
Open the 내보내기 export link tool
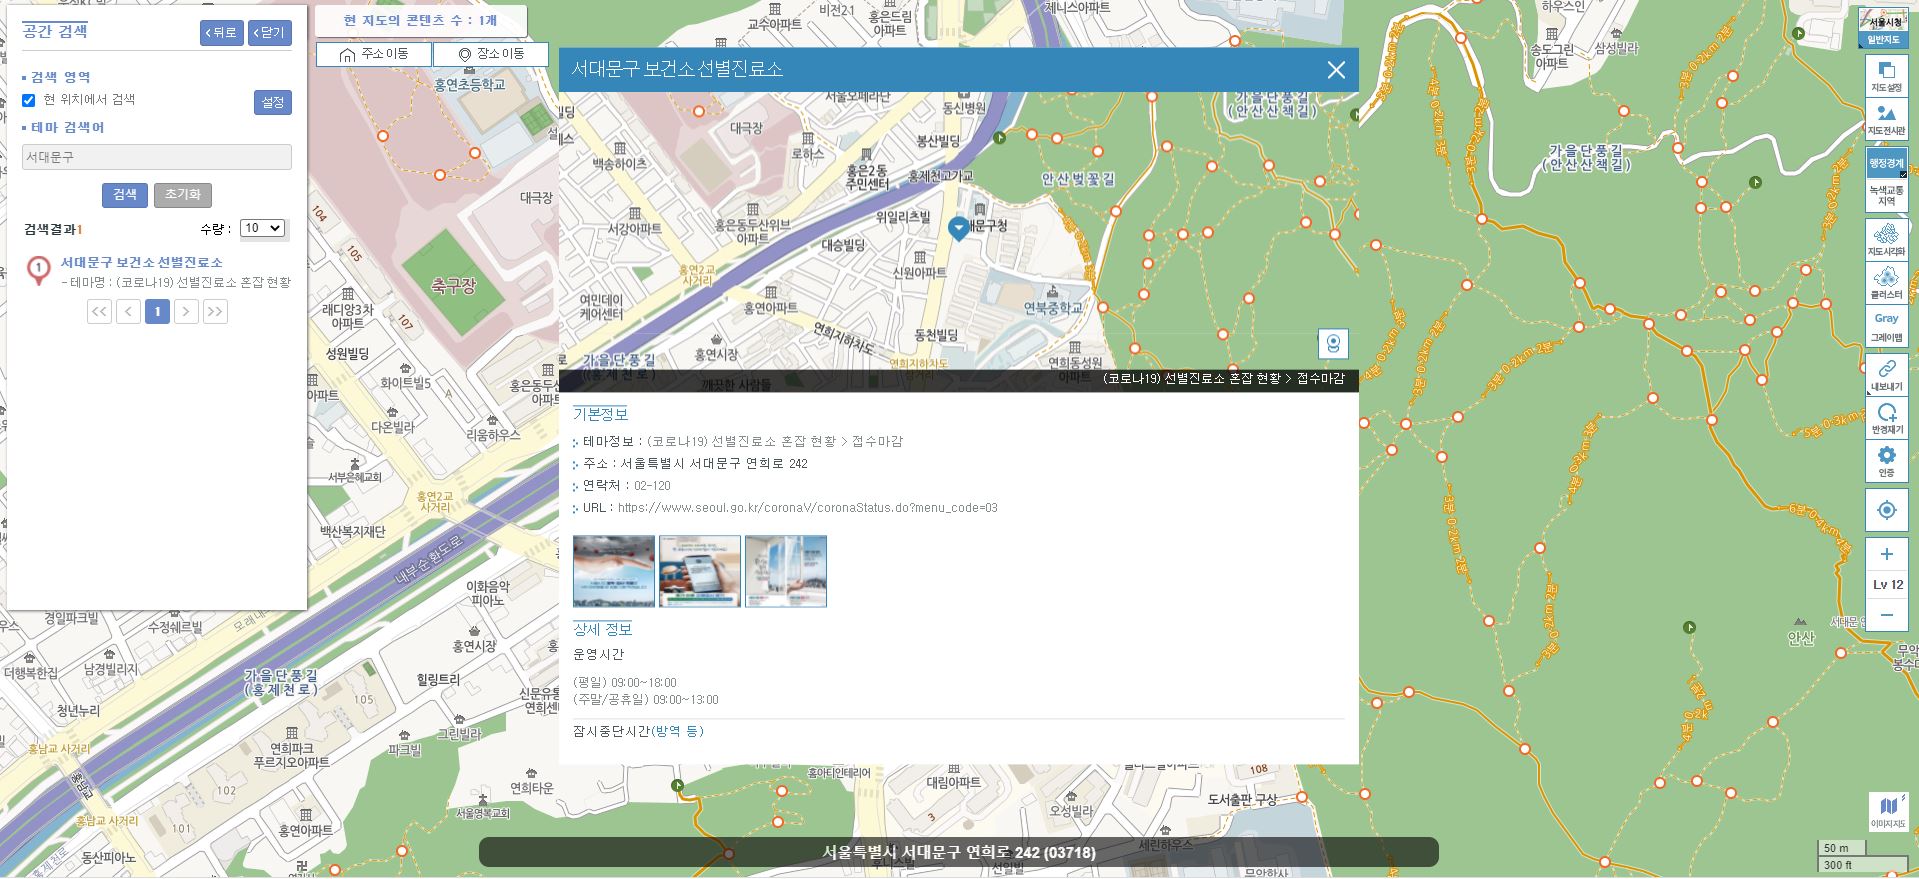(1886, 375)
